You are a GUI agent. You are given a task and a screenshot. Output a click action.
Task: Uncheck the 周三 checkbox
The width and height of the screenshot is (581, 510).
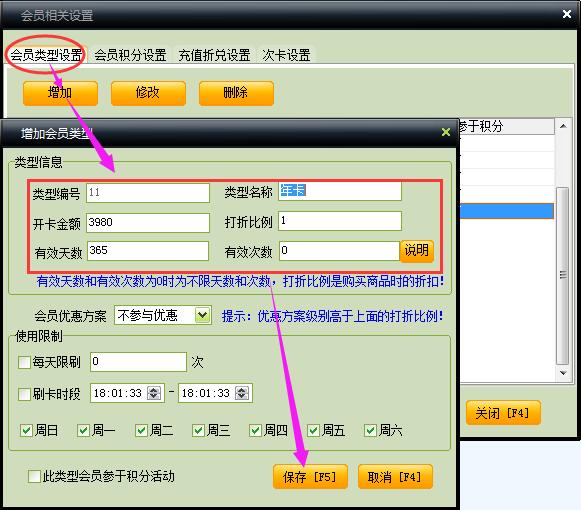click(198, 431)
